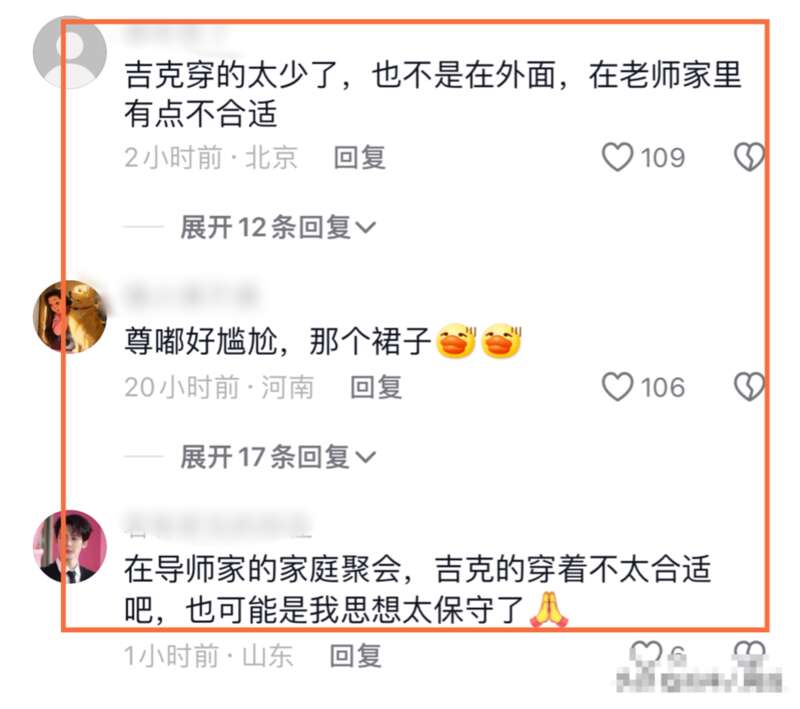Tap broken heart on the Henan comment
This screenshot has width=800, height=709.
coord(749,387)
